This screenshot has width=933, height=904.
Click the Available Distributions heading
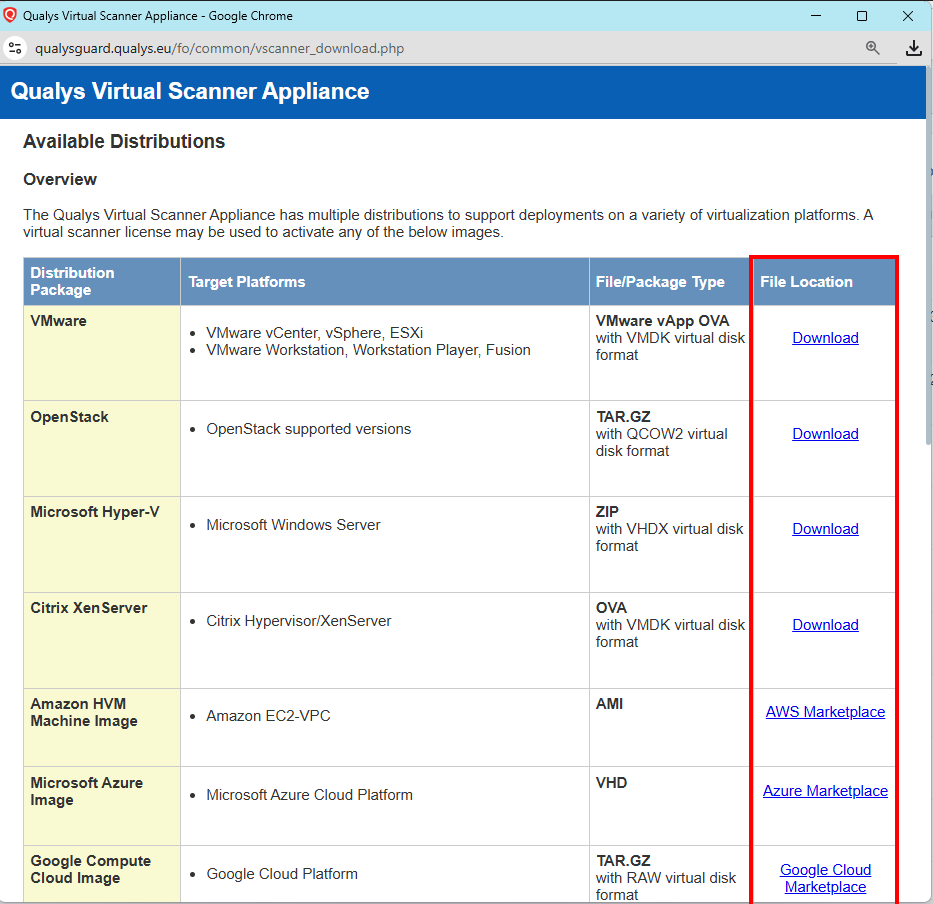(123, 141)
